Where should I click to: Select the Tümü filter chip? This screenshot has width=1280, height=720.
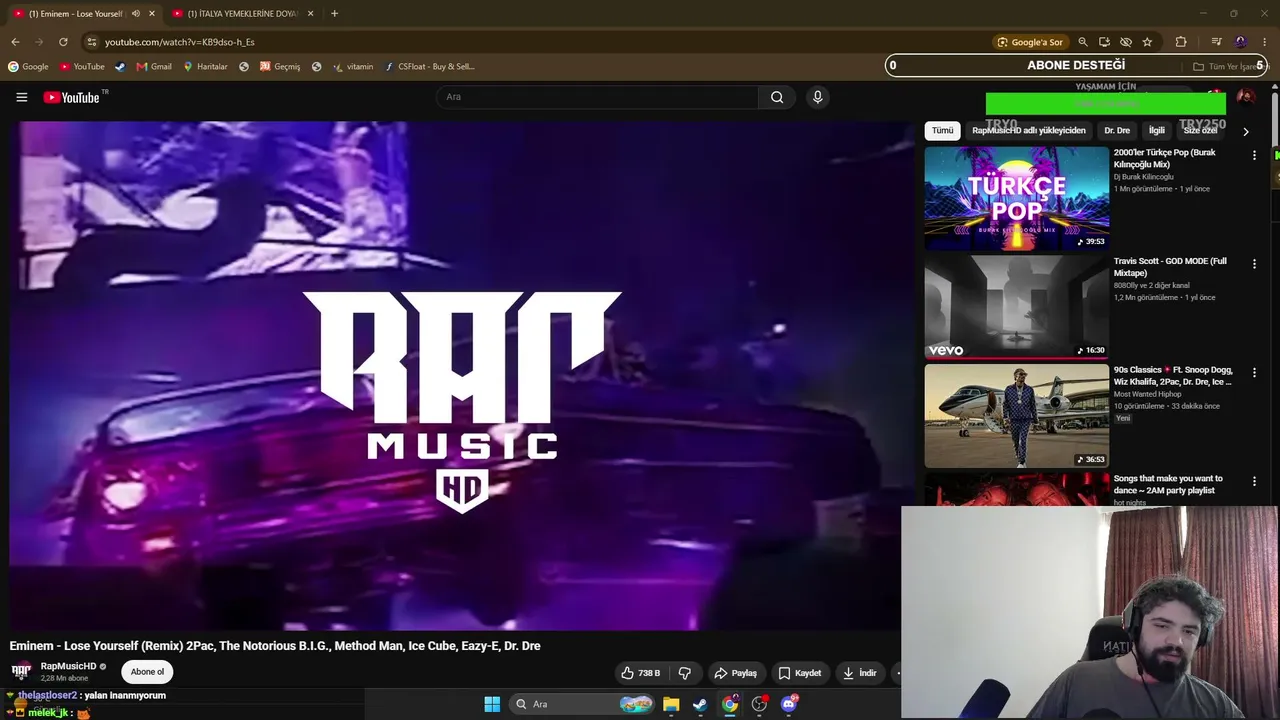point(943,131)
